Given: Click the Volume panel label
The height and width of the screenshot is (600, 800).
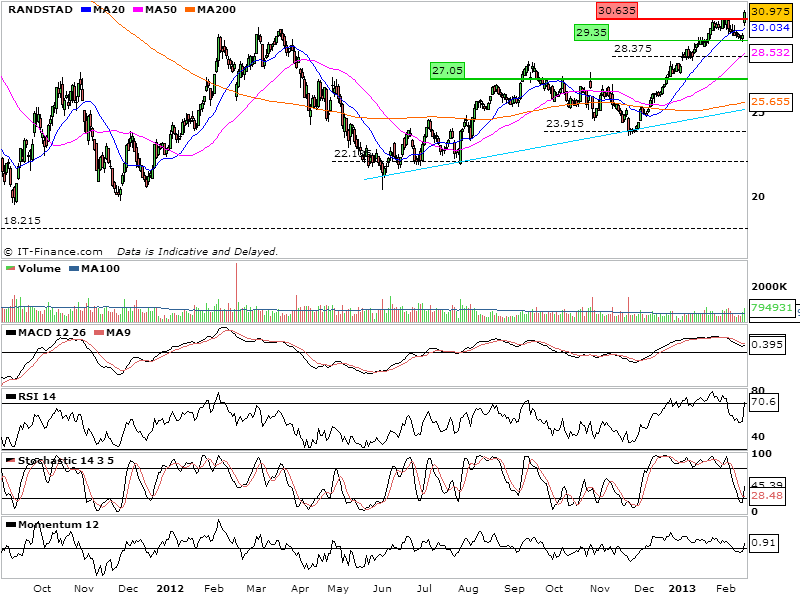Looking at the screenshot, I should [x=39, y=269].
